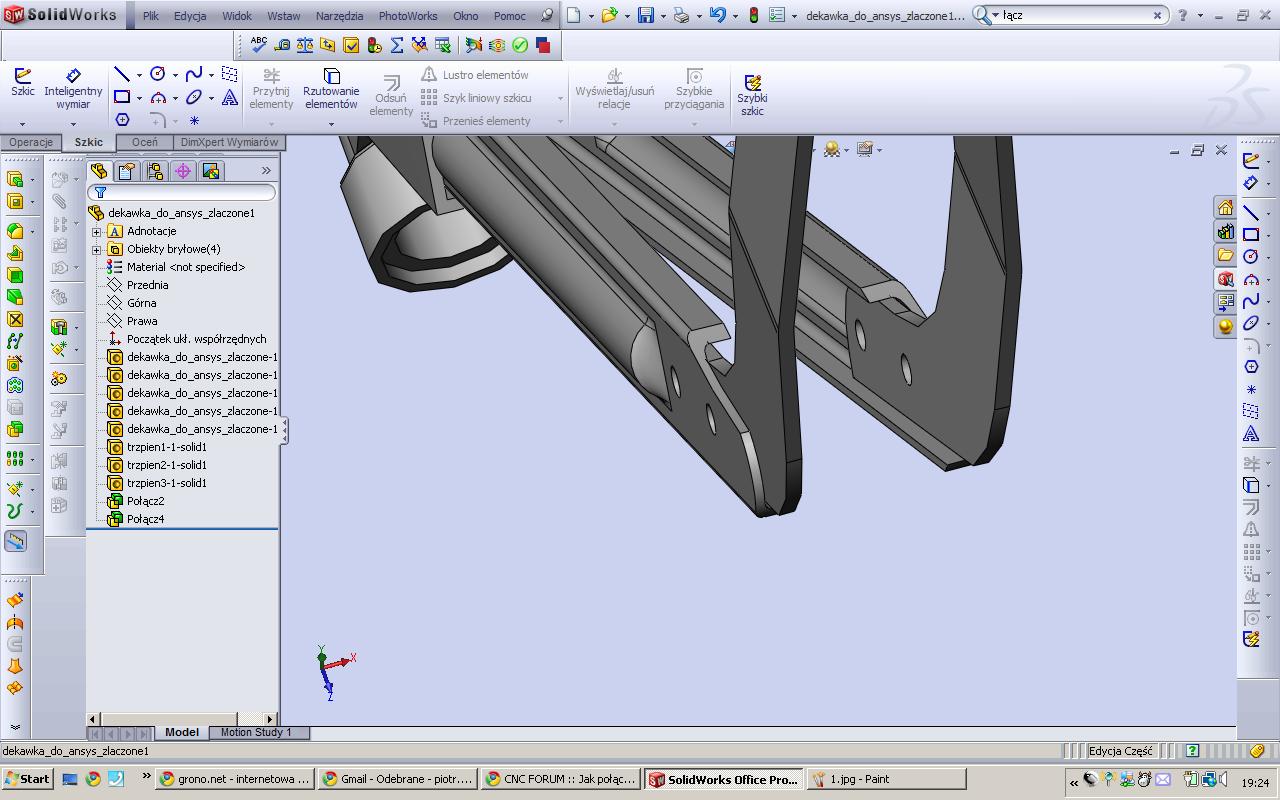
Task: Open the display manager color-ball tab
Action: point(210,171)
